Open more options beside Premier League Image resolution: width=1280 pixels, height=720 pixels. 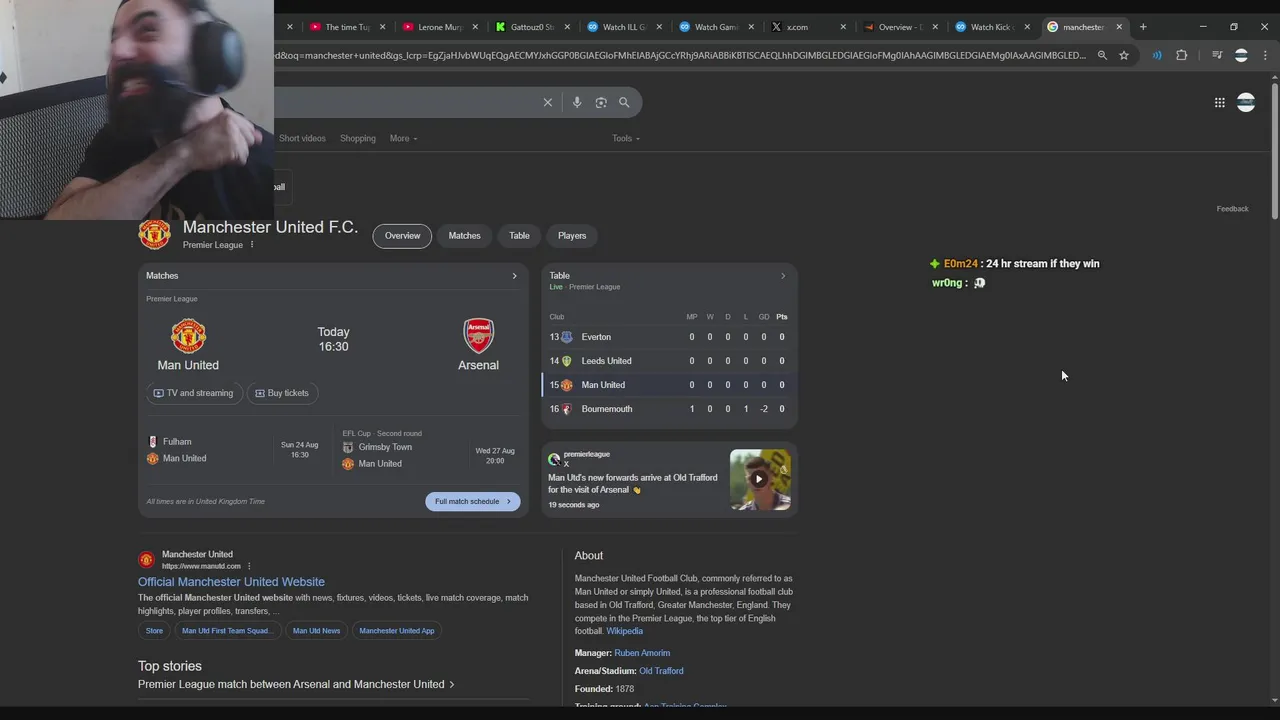click(252, 245)
